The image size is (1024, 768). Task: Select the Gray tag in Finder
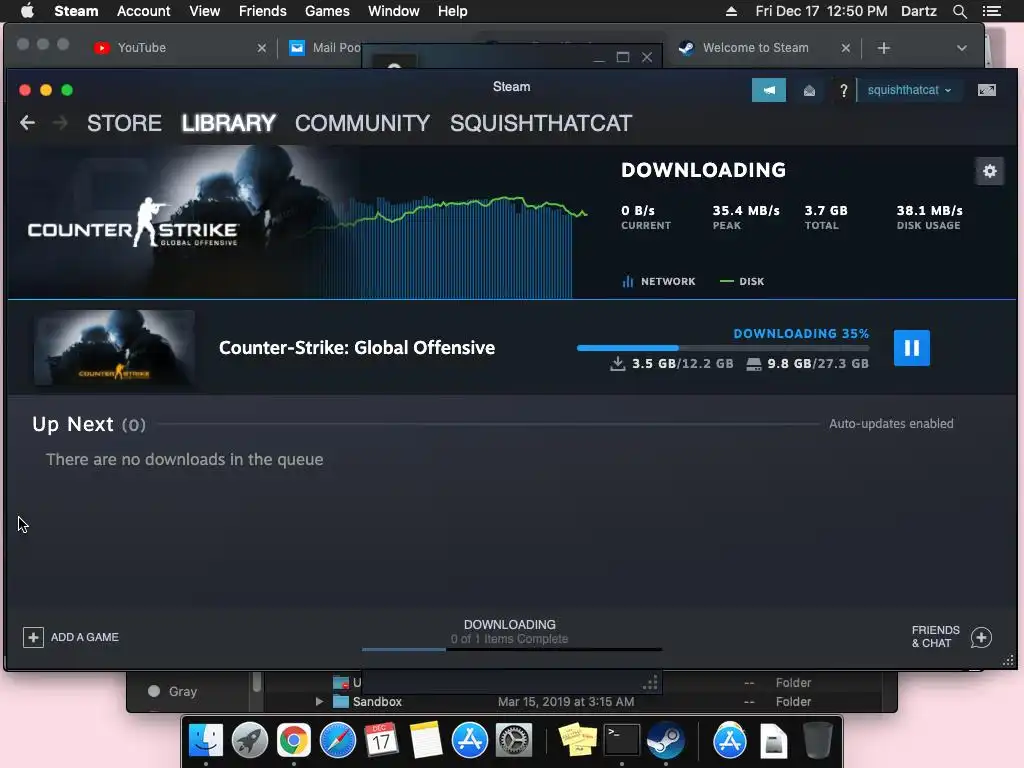[x=173, y=691]
